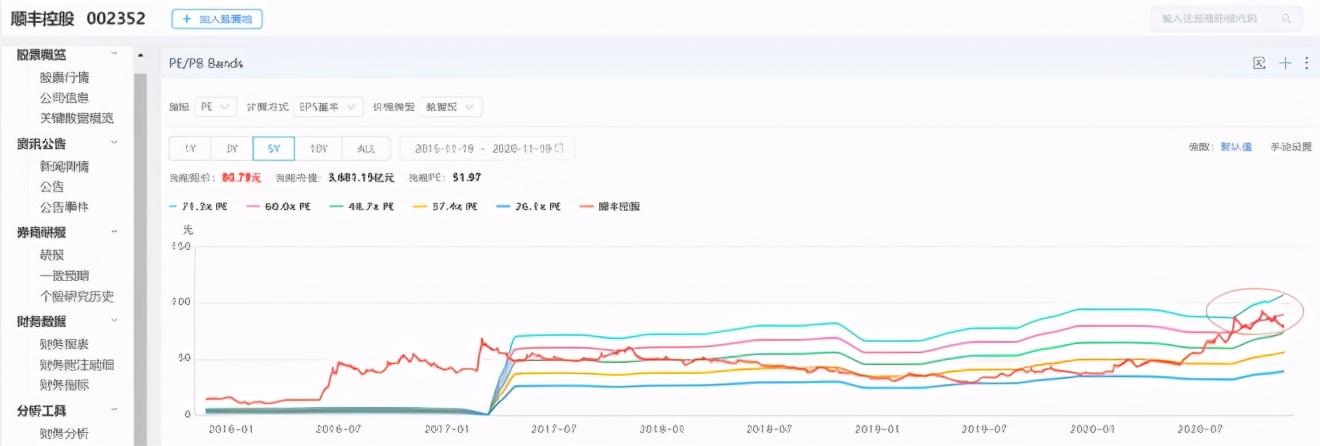Toggle the 26.1x PE legend series
This screenshot has height=446, width=1320.
click(529, 206)
